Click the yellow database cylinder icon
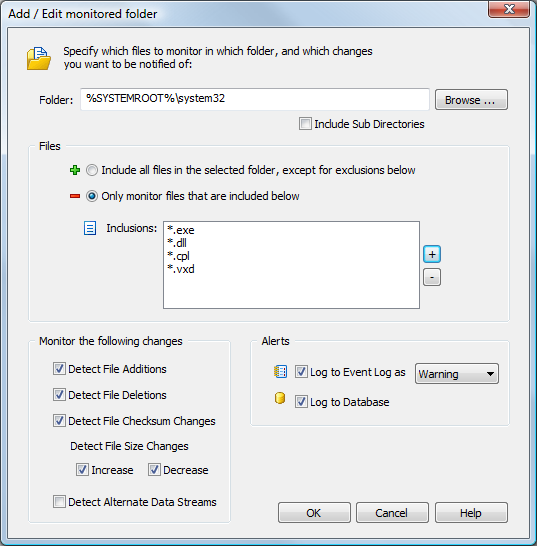This screenshot has width=537, height=546. pos(280,398)
